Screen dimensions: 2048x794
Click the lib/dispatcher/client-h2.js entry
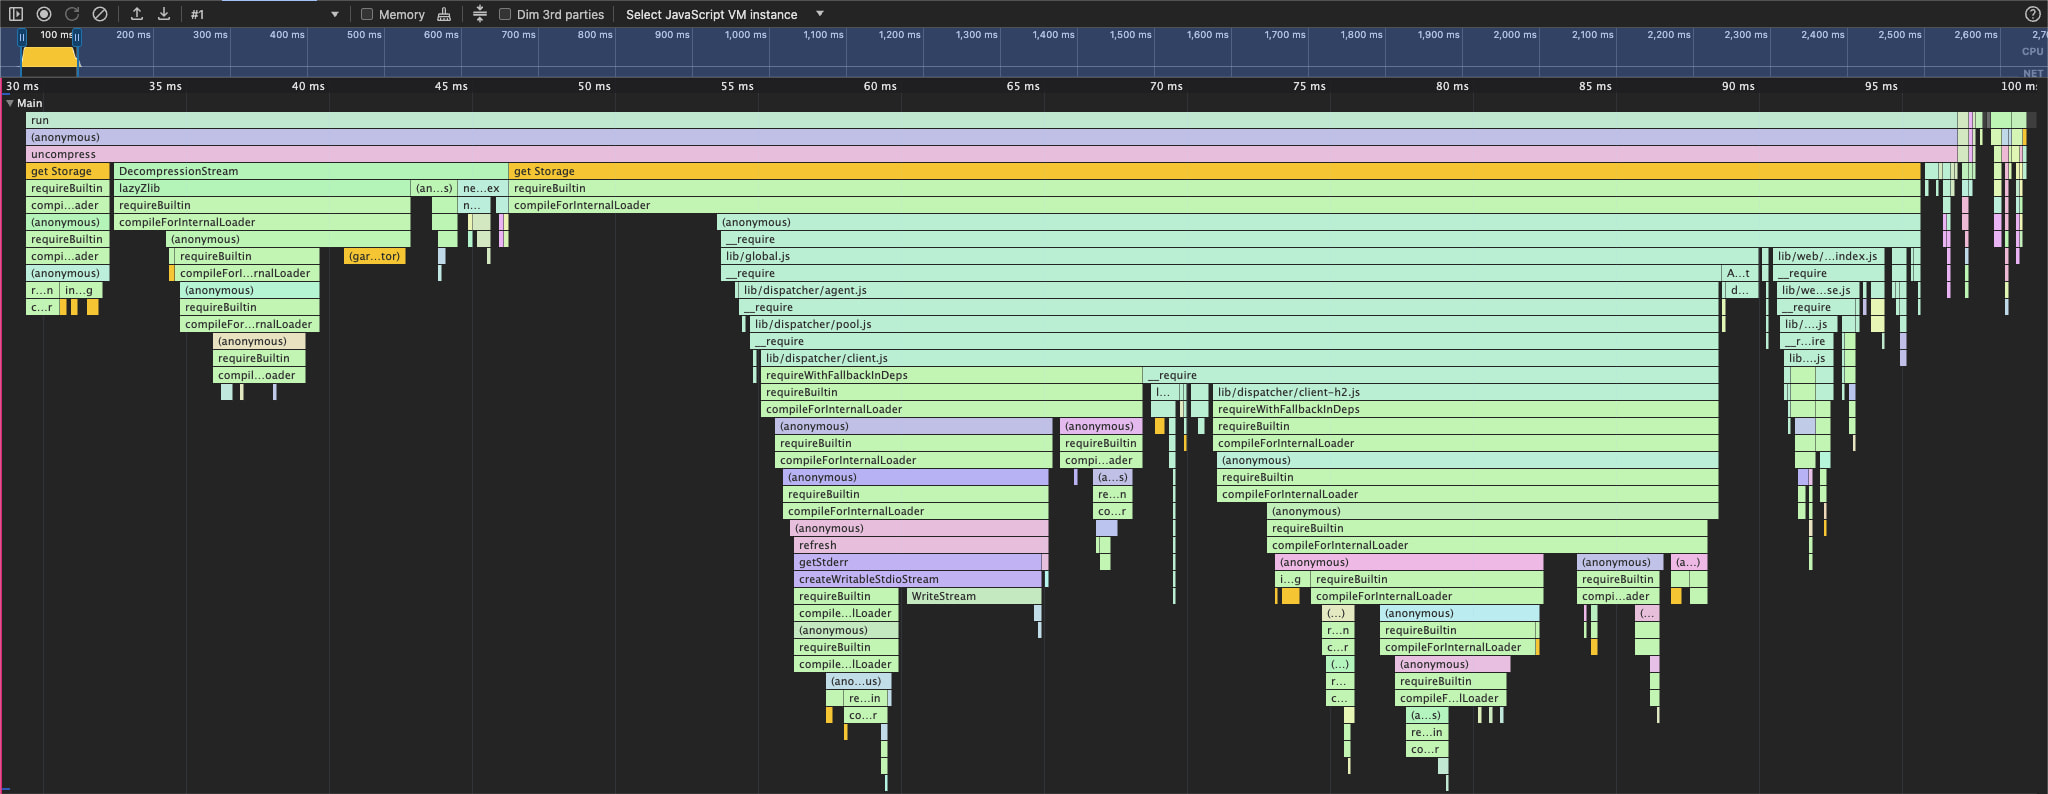pos(1466,392)
